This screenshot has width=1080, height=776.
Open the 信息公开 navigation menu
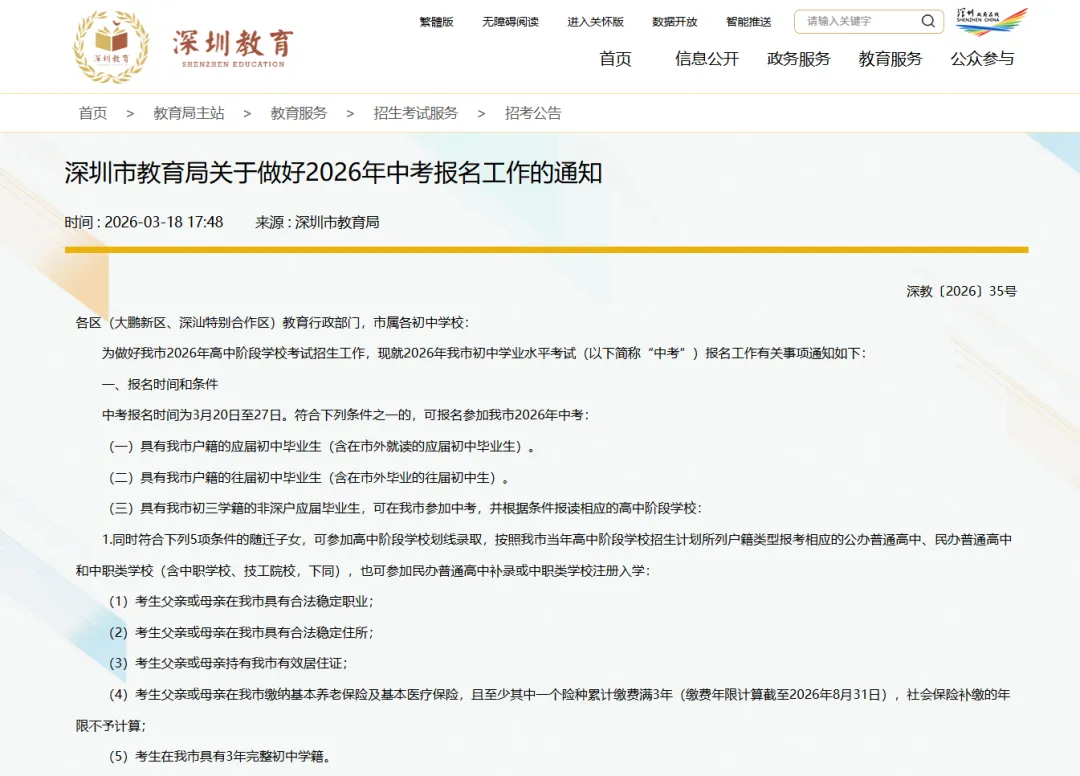(x=707, y=59)
